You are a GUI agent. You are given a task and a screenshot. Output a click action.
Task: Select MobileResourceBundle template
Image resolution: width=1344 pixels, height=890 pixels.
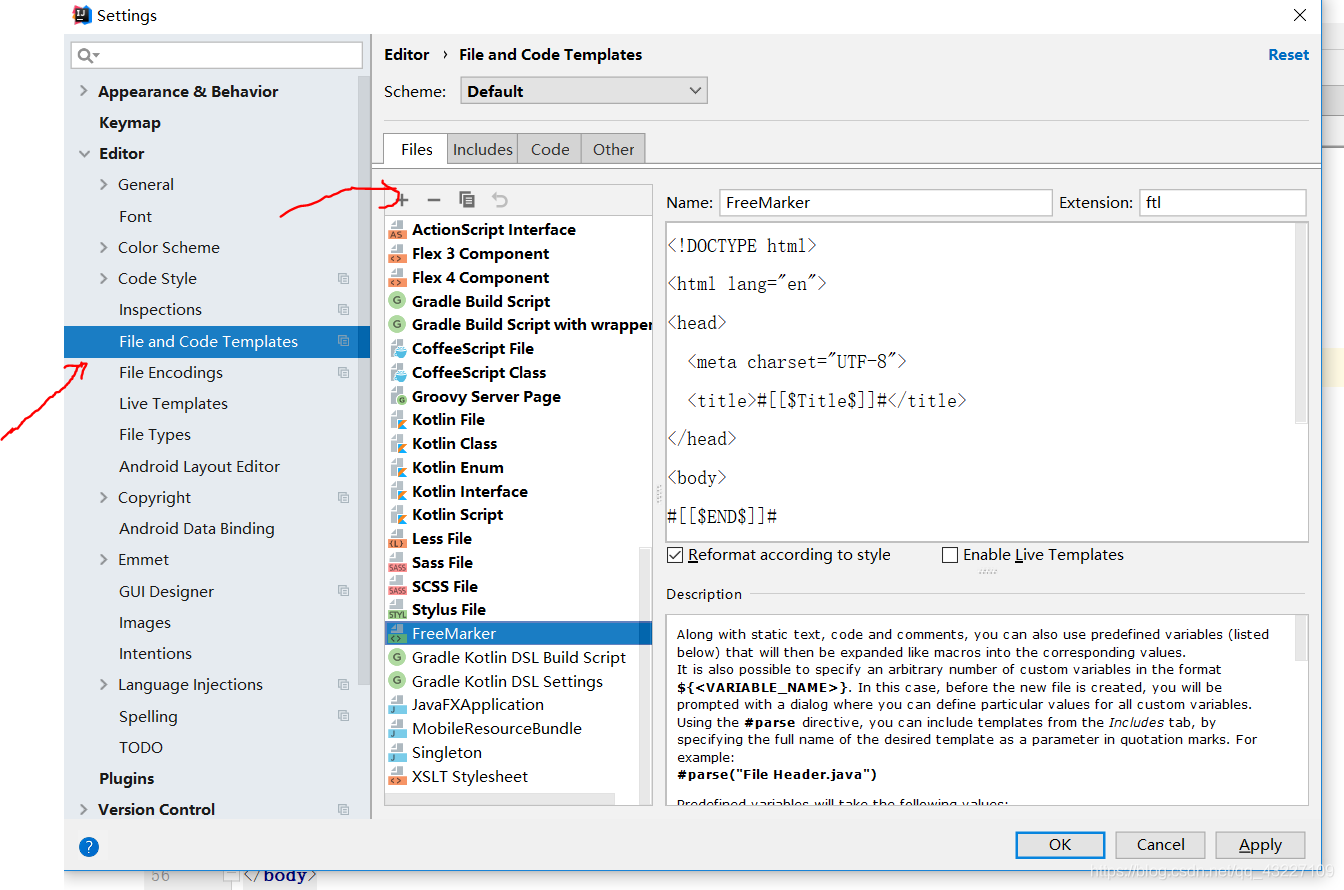point(497,729)
